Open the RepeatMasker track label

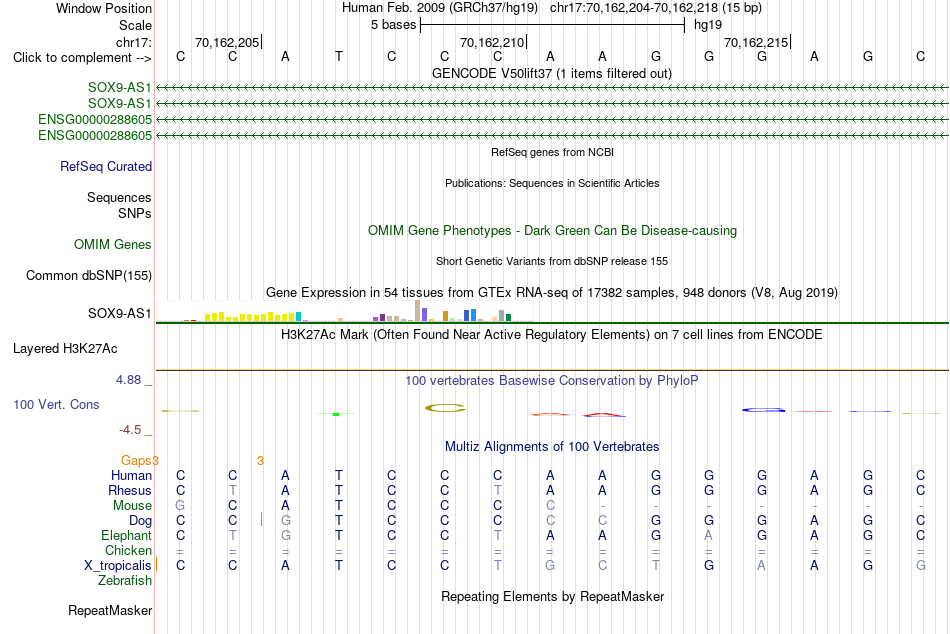point(110,610)
